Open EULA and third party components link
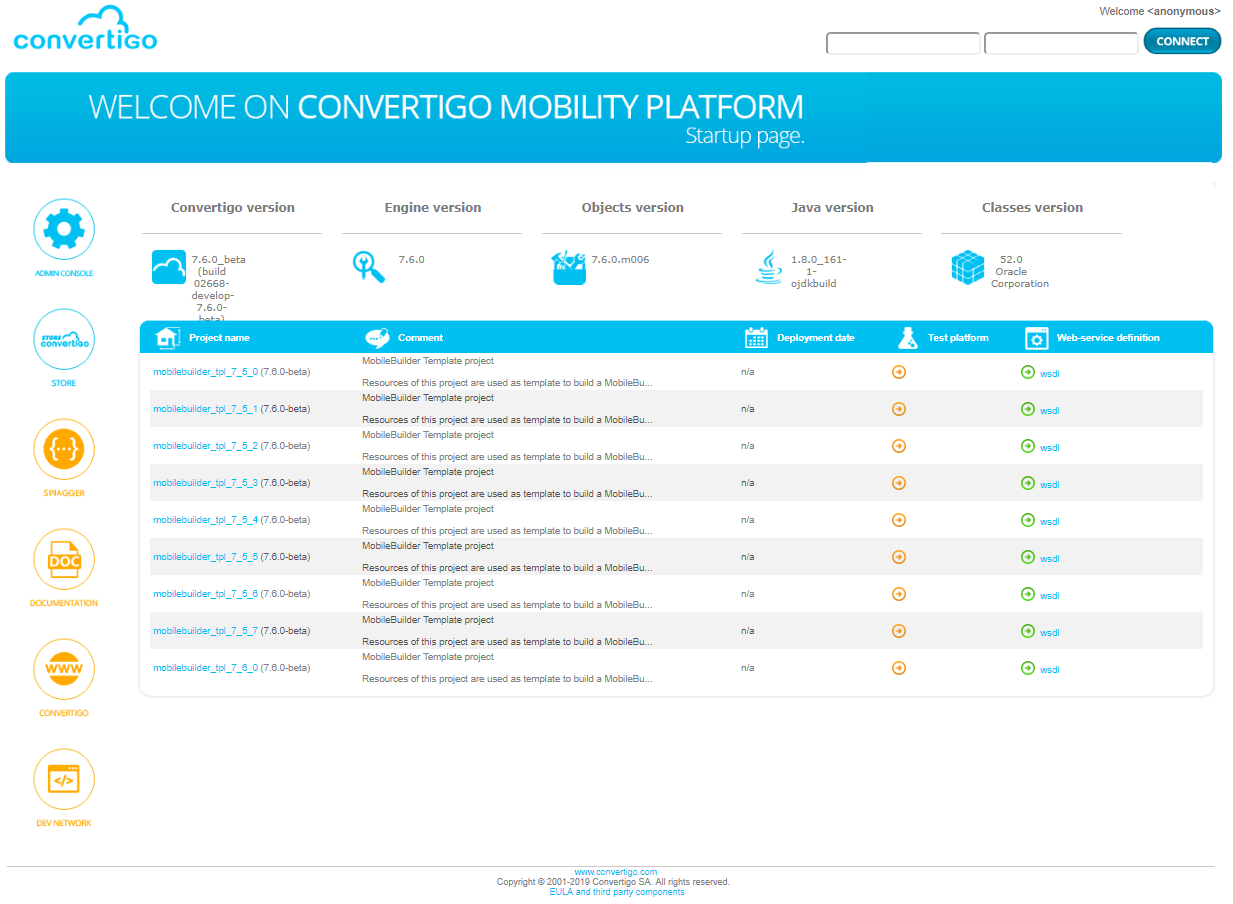1233x904 pixels. (x=616, y=892)
